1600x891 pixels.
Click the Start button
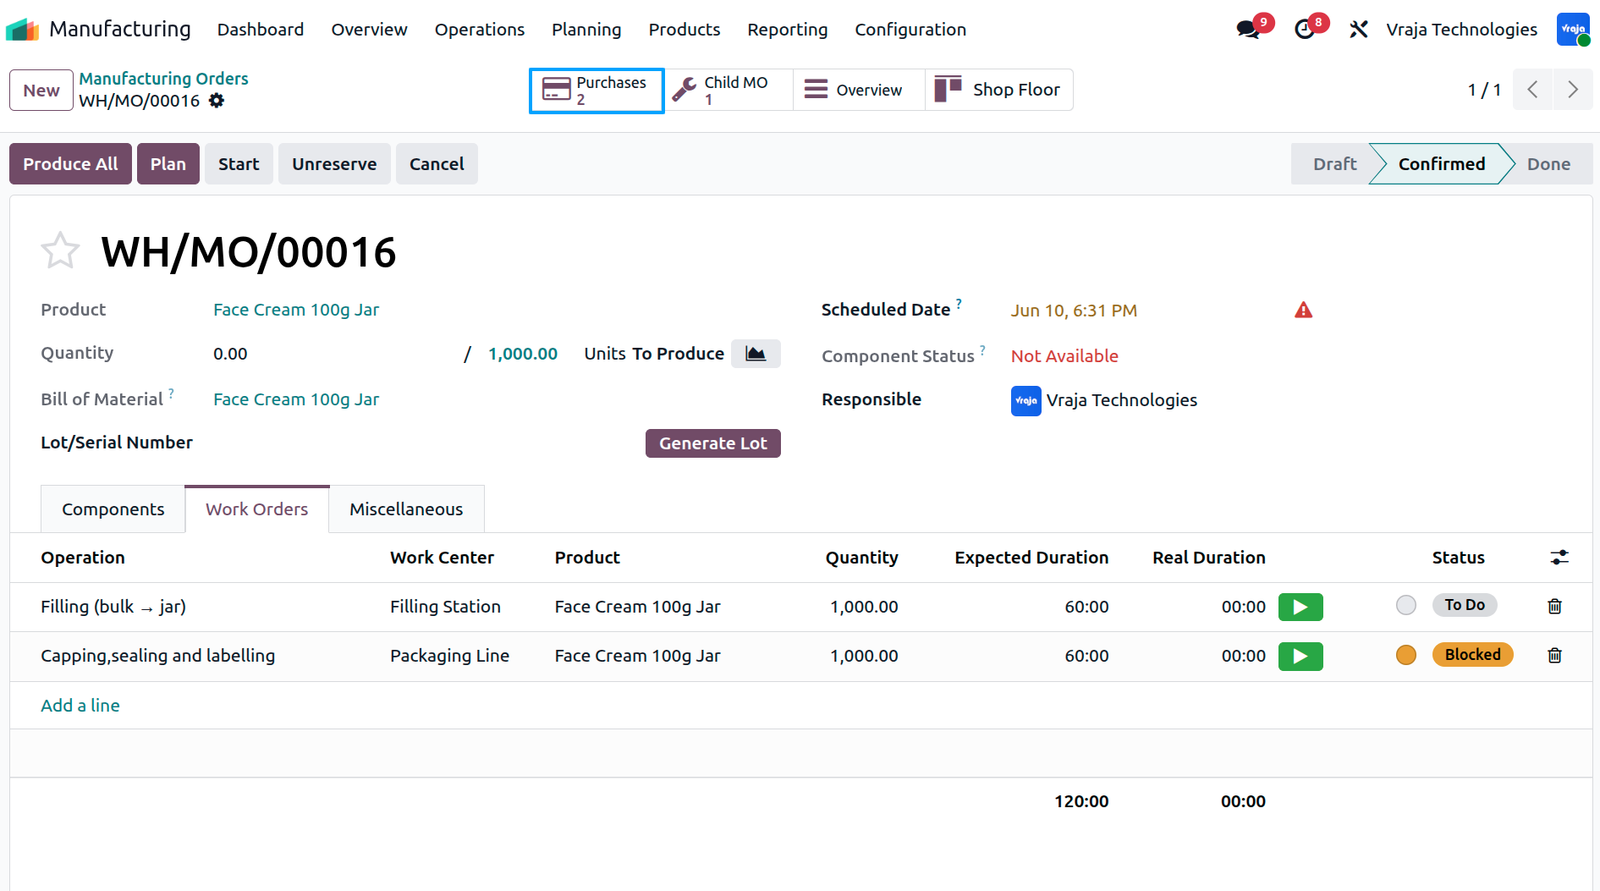click(x=238, y=164)
